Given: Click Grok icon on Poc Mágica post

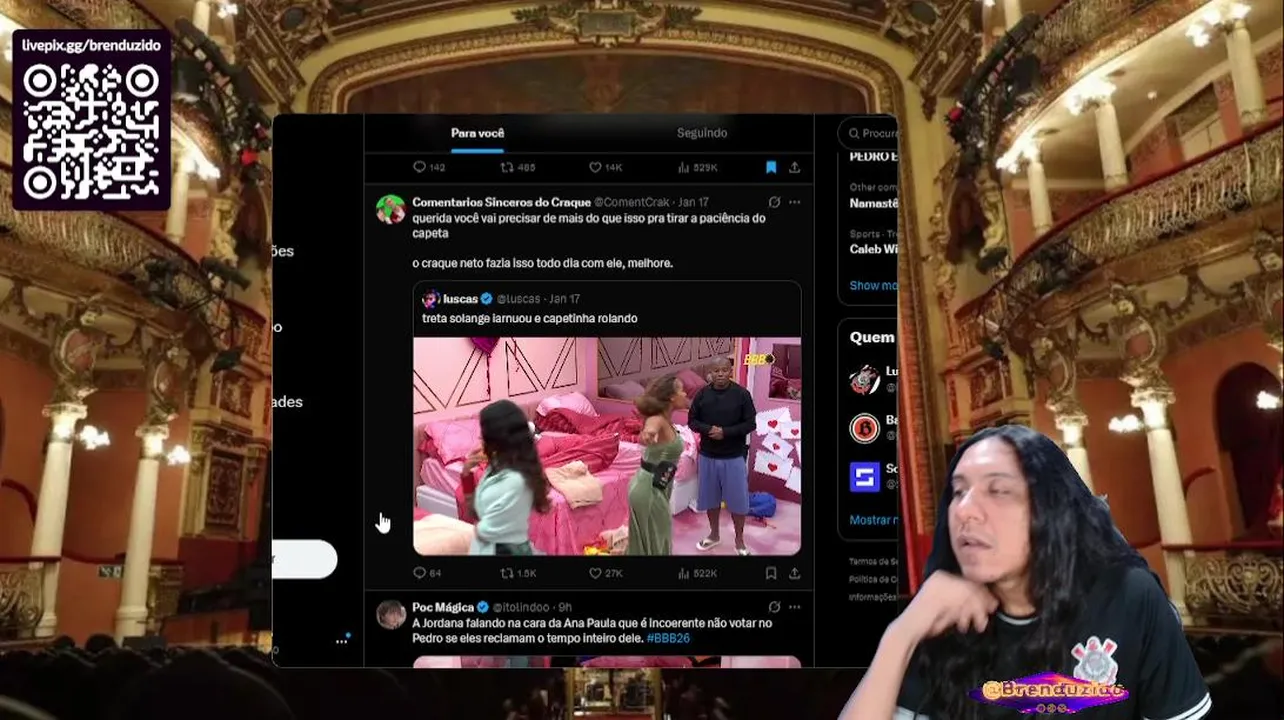Looking at the screenshot, I should pyautogui.click(x=773, y=607).
